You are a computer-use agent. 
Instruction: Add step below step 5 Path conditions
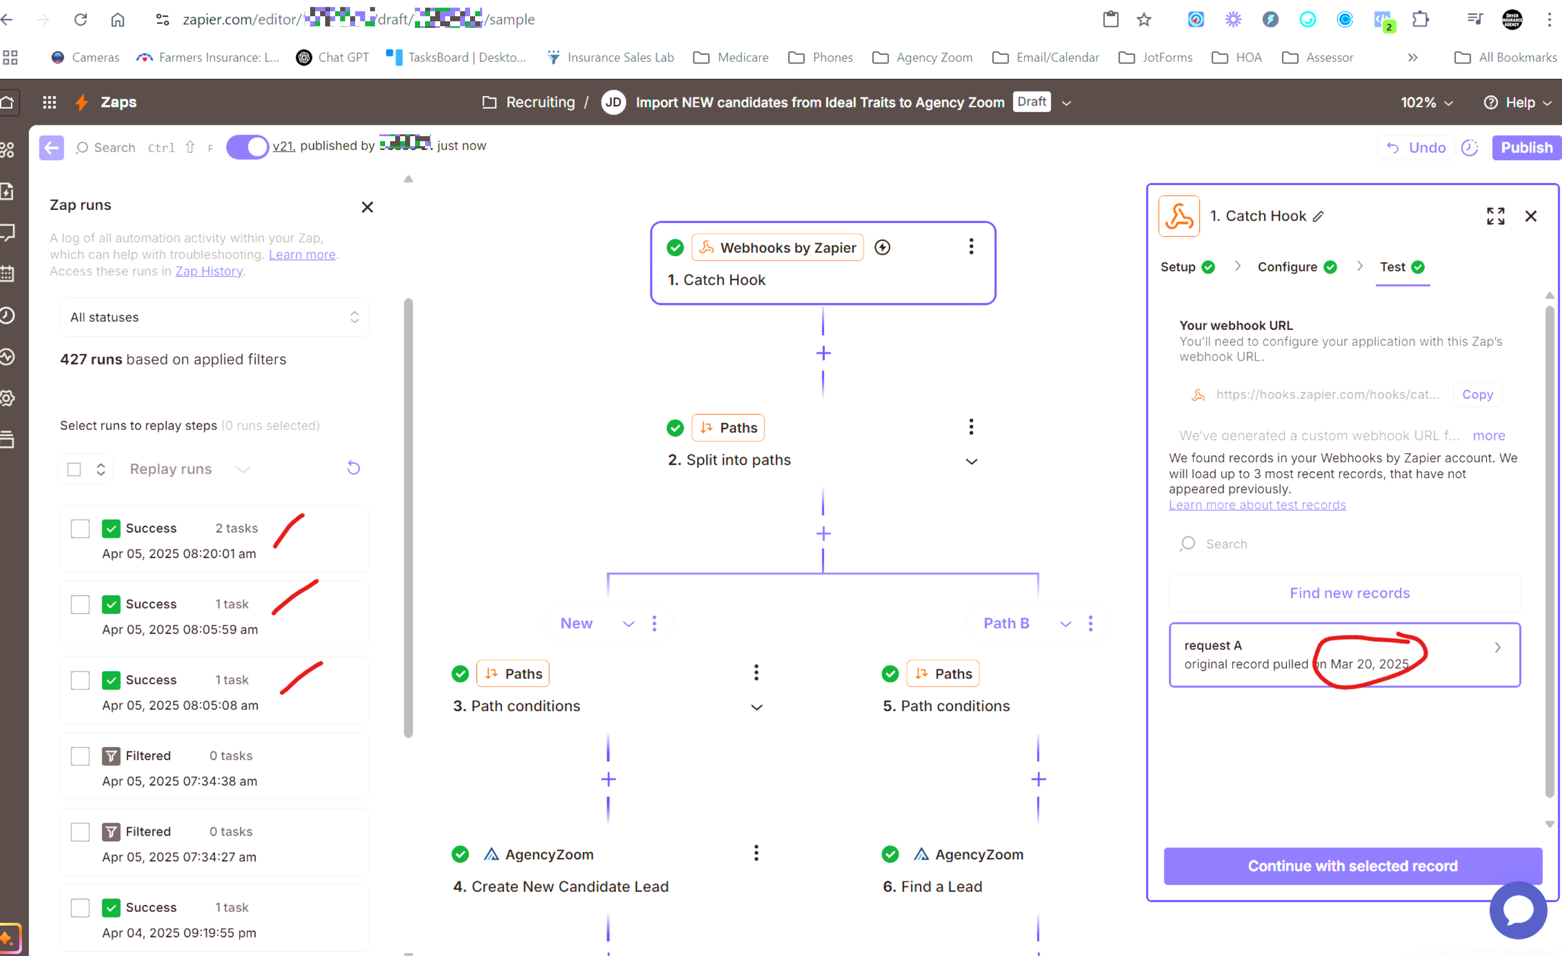1038,779
